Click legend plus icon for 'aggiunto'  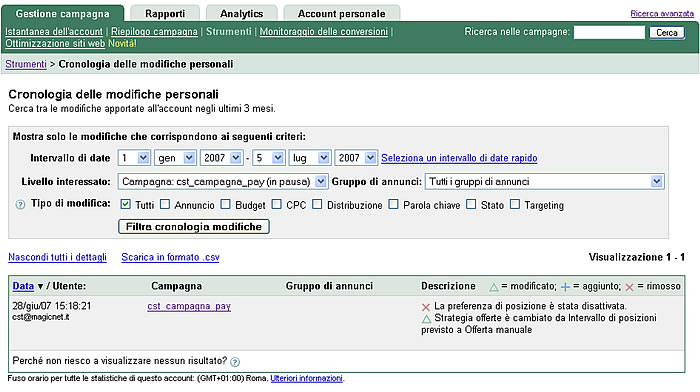coord(565,287)
